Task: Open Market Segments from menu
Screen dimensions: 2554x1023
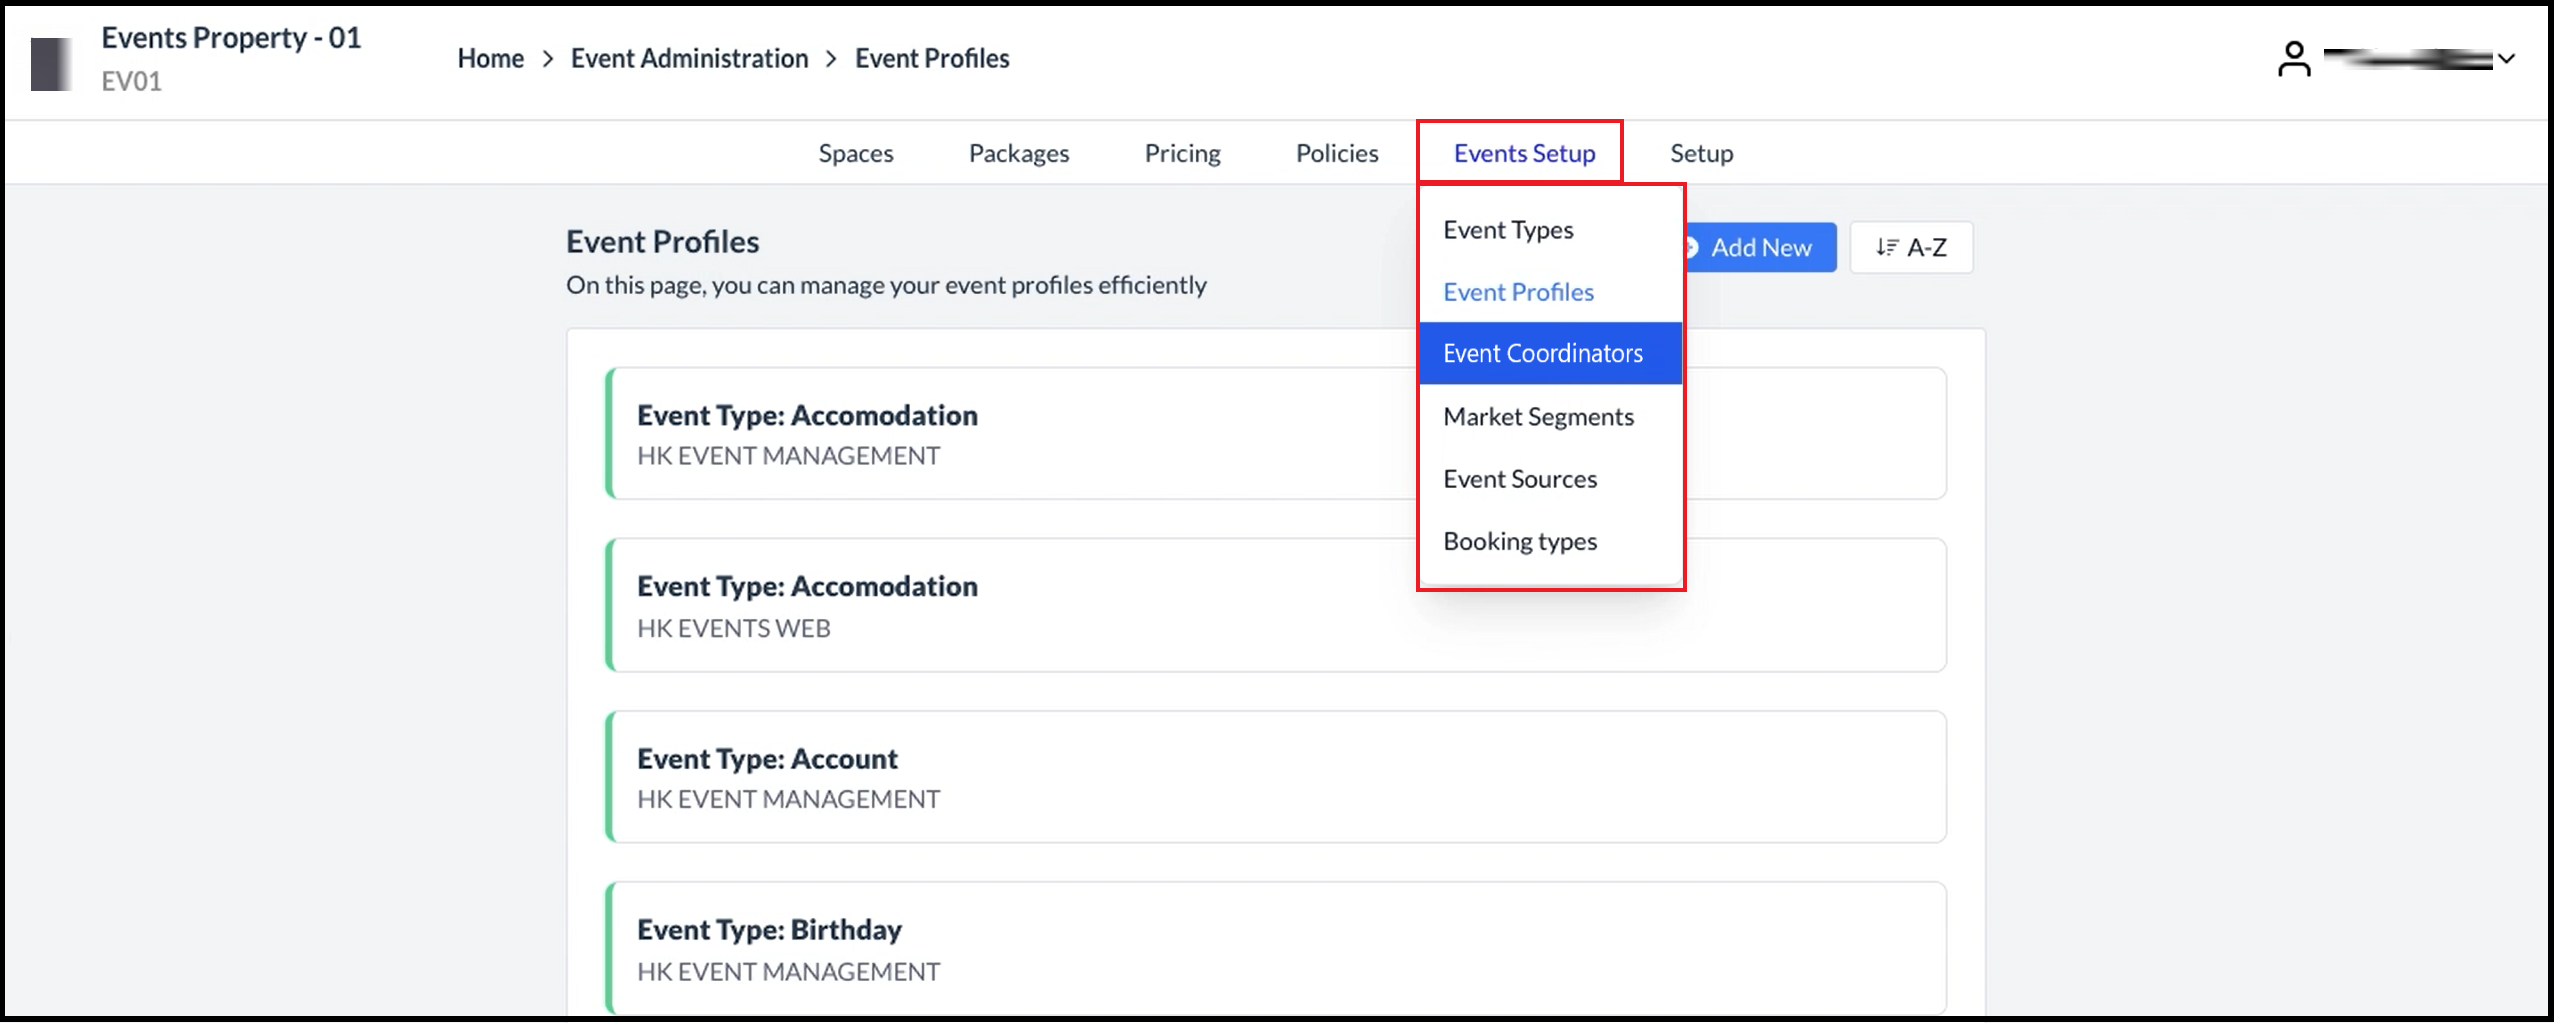Action: [1538, 417]
